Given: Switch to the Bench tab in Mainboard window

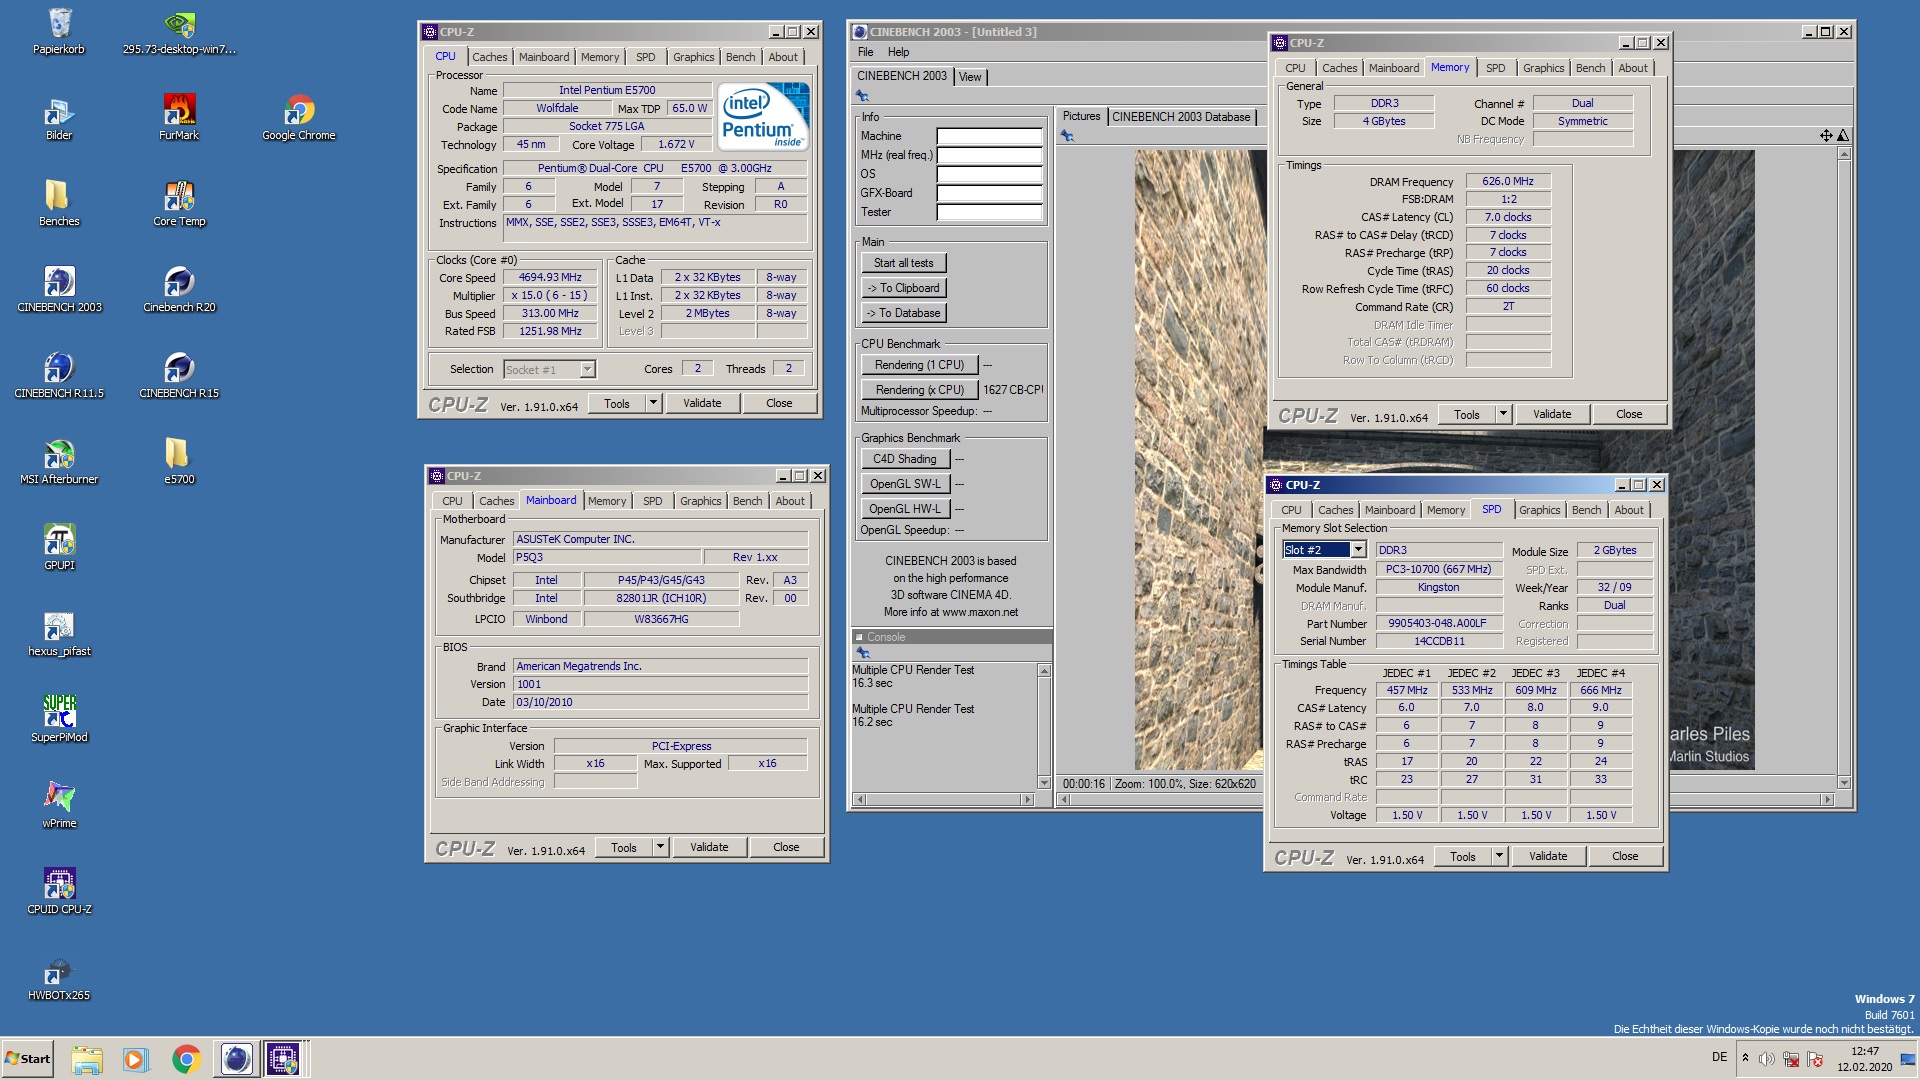Looking at the screenshot, I should [747, 501].
